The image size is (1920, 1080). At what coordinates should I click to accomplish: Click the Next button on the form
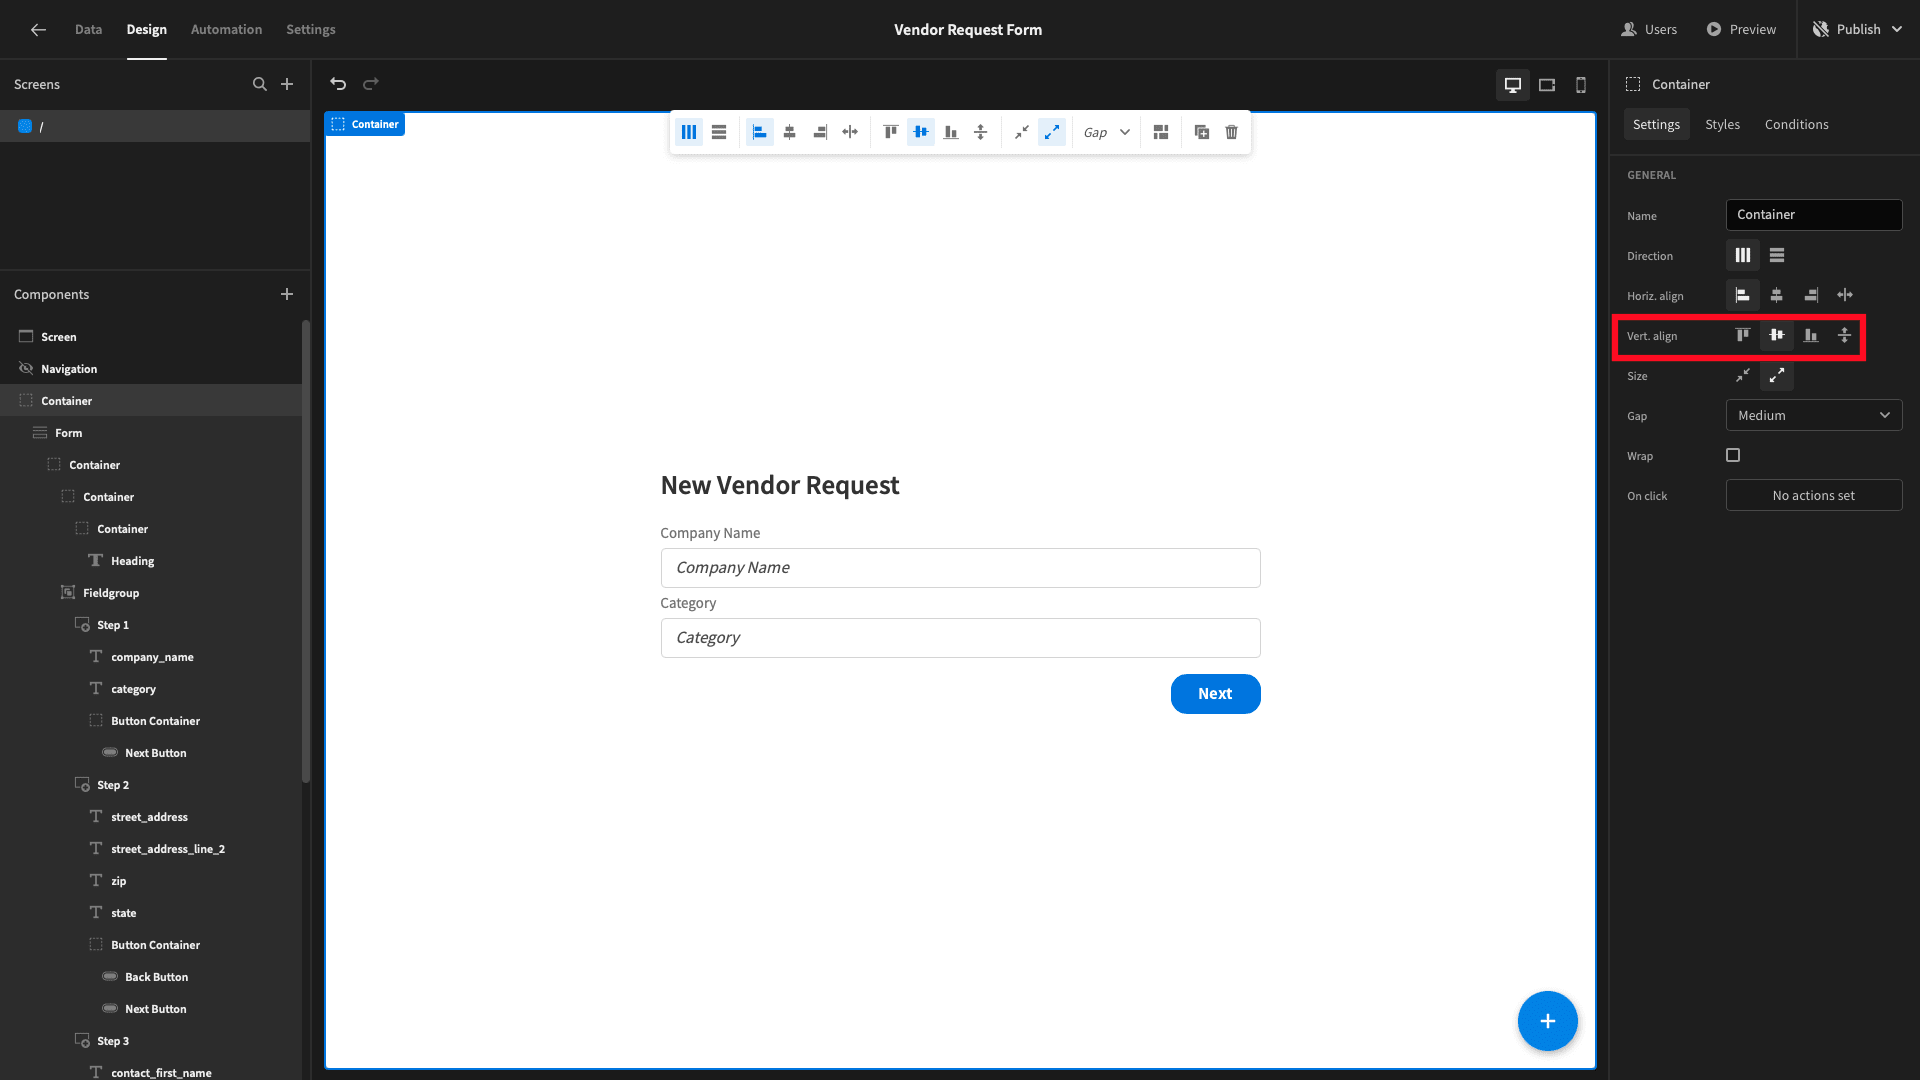[x=1215, y=692]
